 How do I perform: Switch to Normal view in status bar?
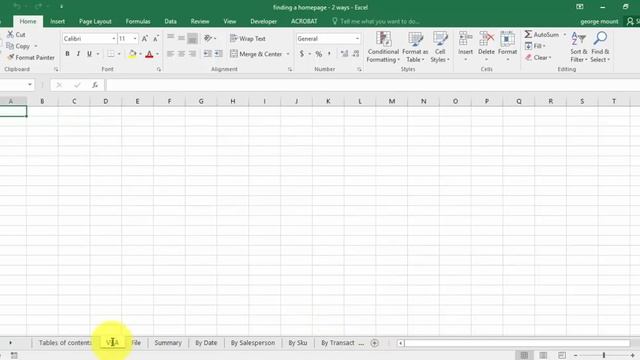[524, 355]
